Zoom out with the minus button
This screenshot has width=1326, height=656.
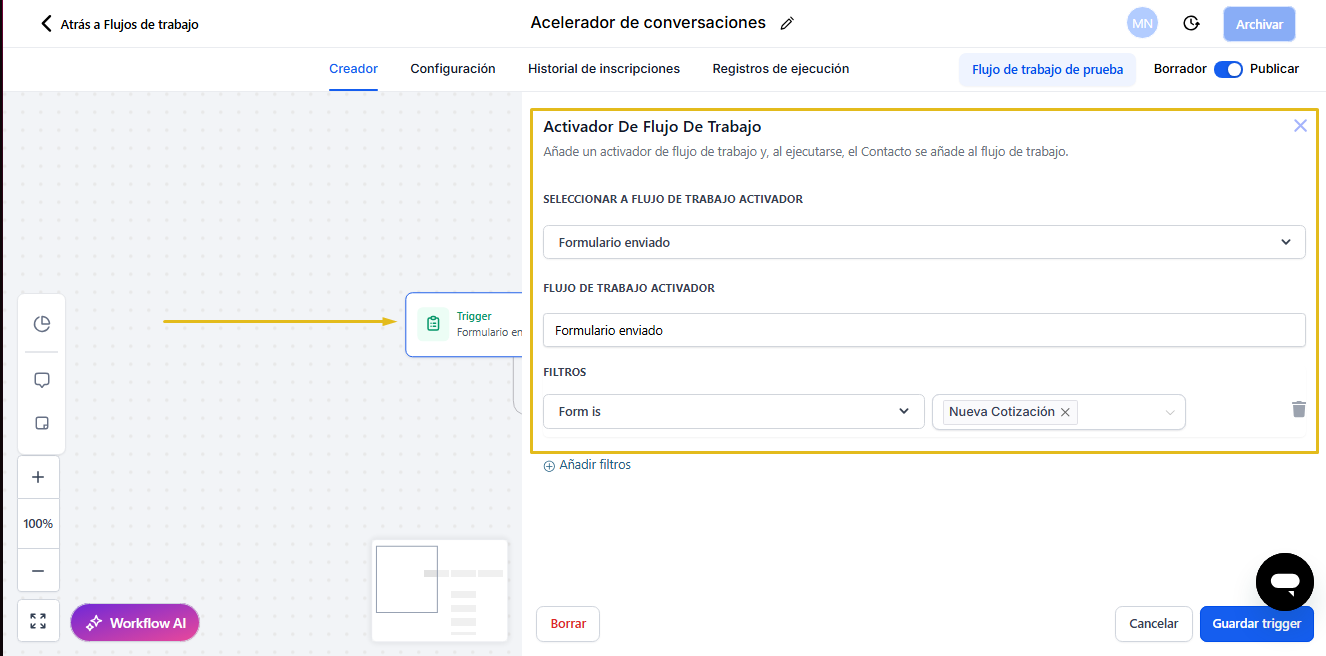38,570
